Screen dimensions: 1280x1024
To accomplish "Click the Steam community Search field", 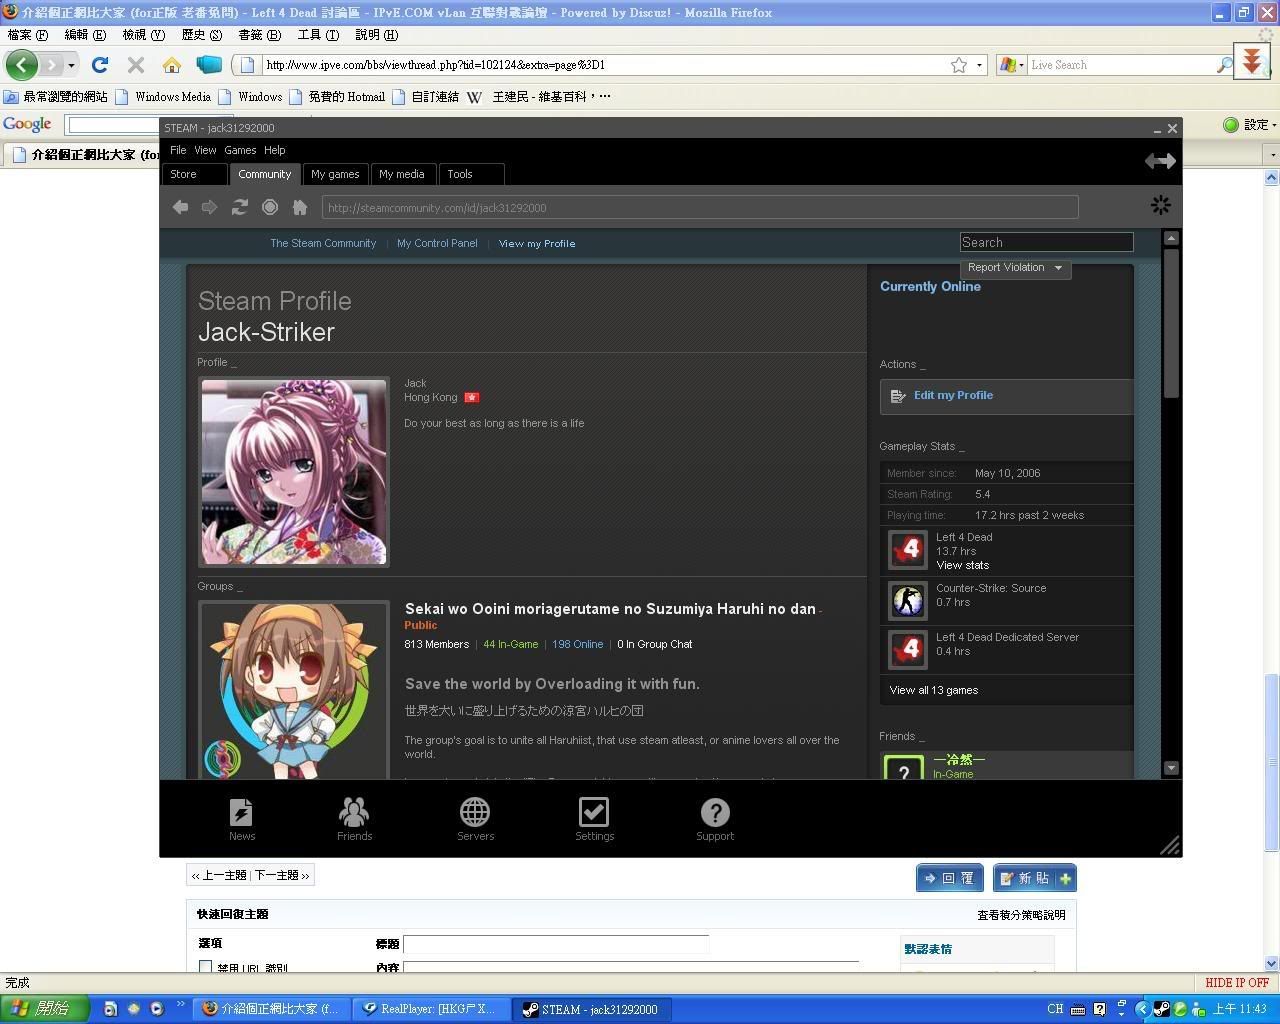I will tap(1045, 242).
